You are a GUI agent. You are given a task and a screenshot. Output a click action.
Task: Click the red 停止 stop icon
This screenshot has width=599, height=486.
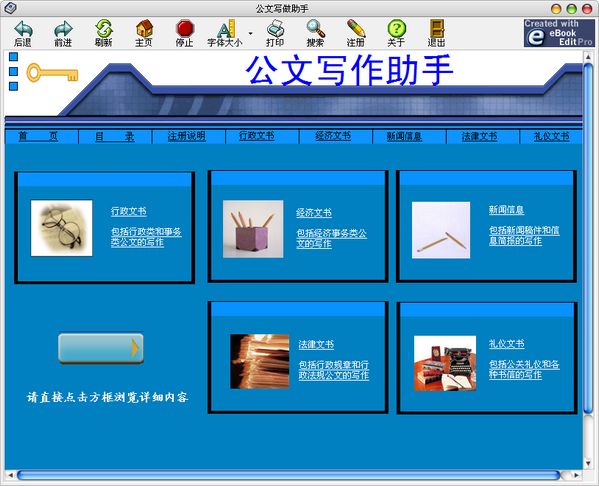pos(185,29)
